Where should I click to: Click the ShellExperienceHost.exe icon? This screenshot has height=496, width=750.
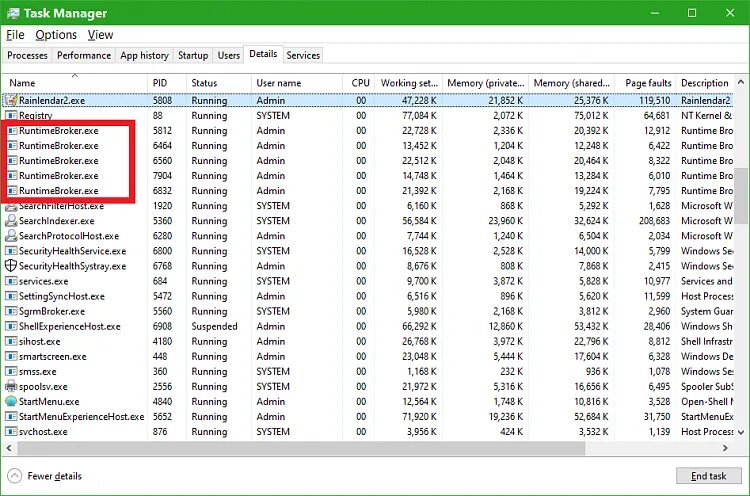(x=11, y=326)
